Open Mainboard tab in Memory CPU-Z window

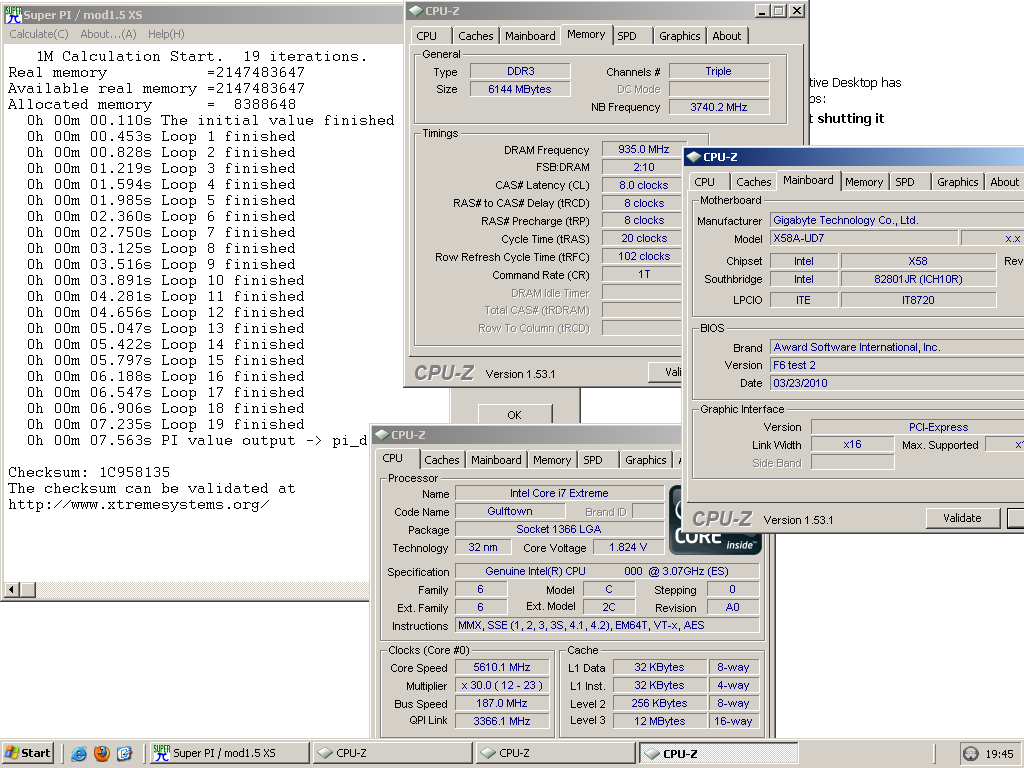(x=530, y=36)
